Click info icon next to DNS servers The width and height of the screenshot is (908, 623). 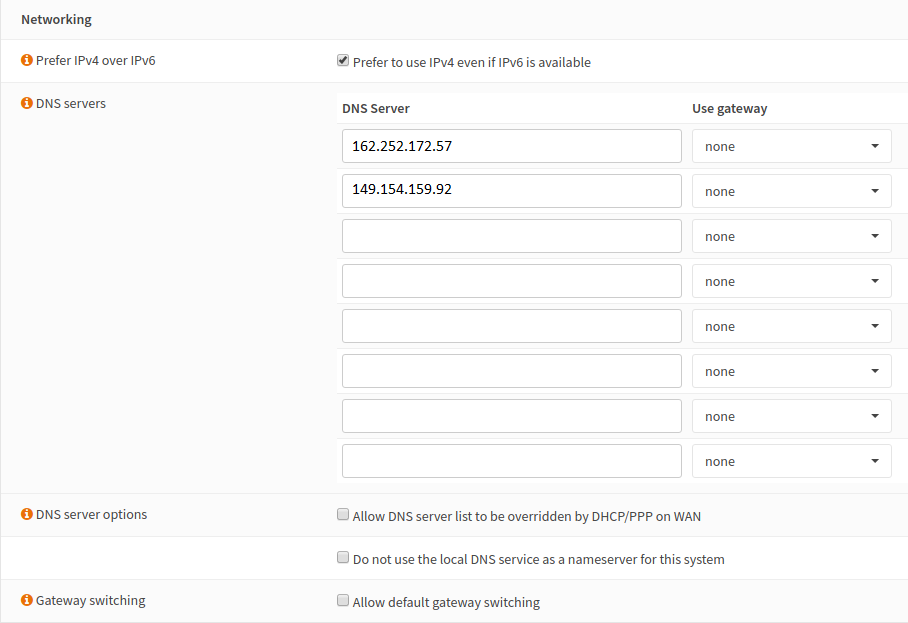pos(27,103)
